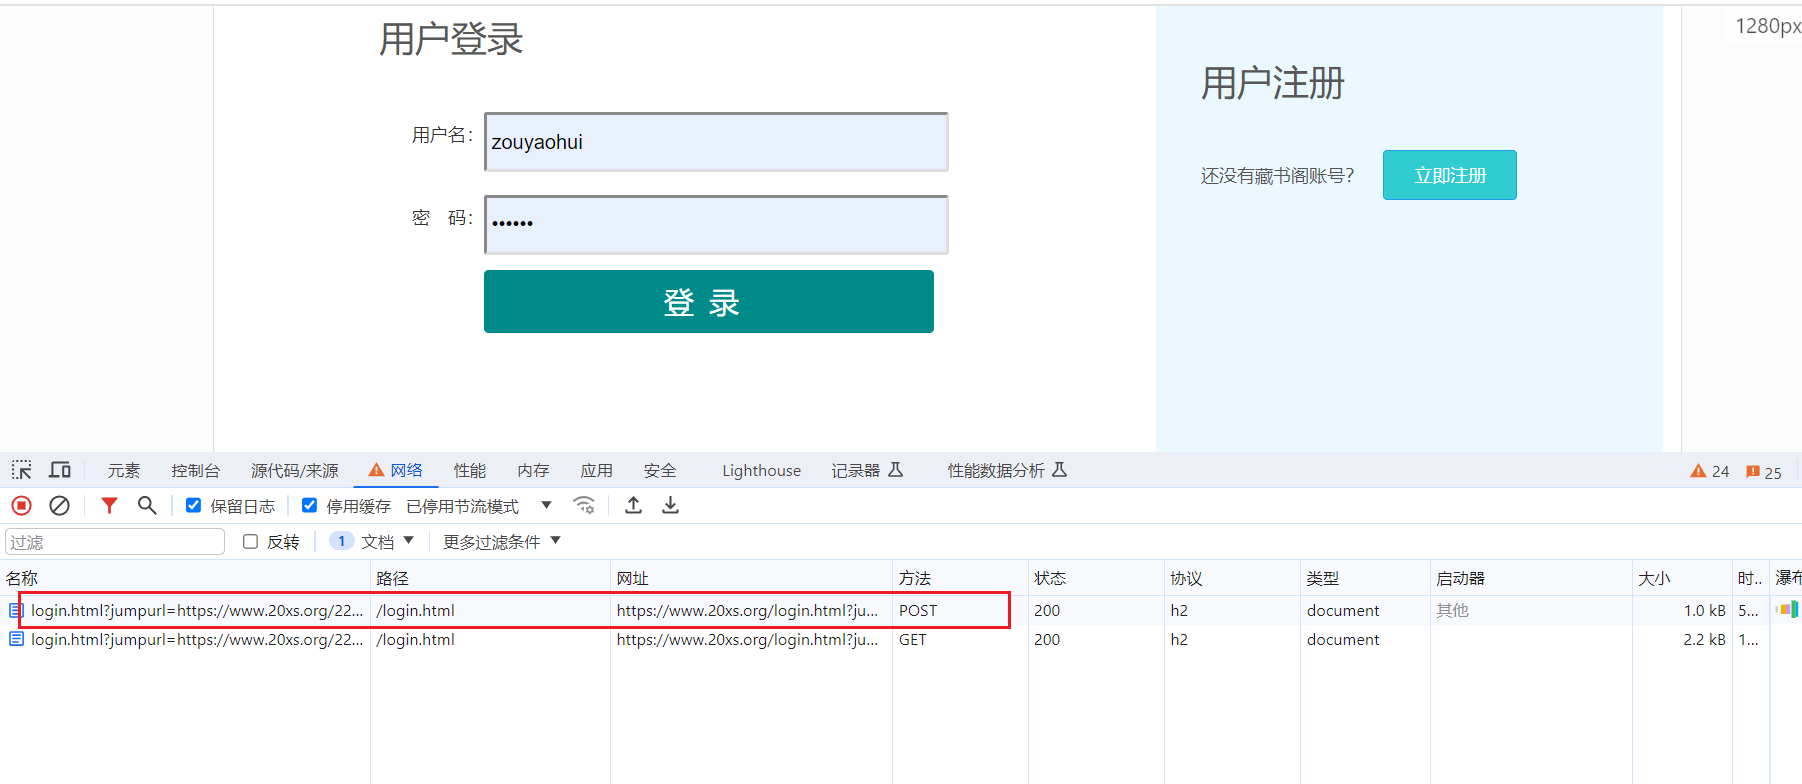The image size is (1802, 784).
Task: Clear the network log
Action: [x=60, y=506]
